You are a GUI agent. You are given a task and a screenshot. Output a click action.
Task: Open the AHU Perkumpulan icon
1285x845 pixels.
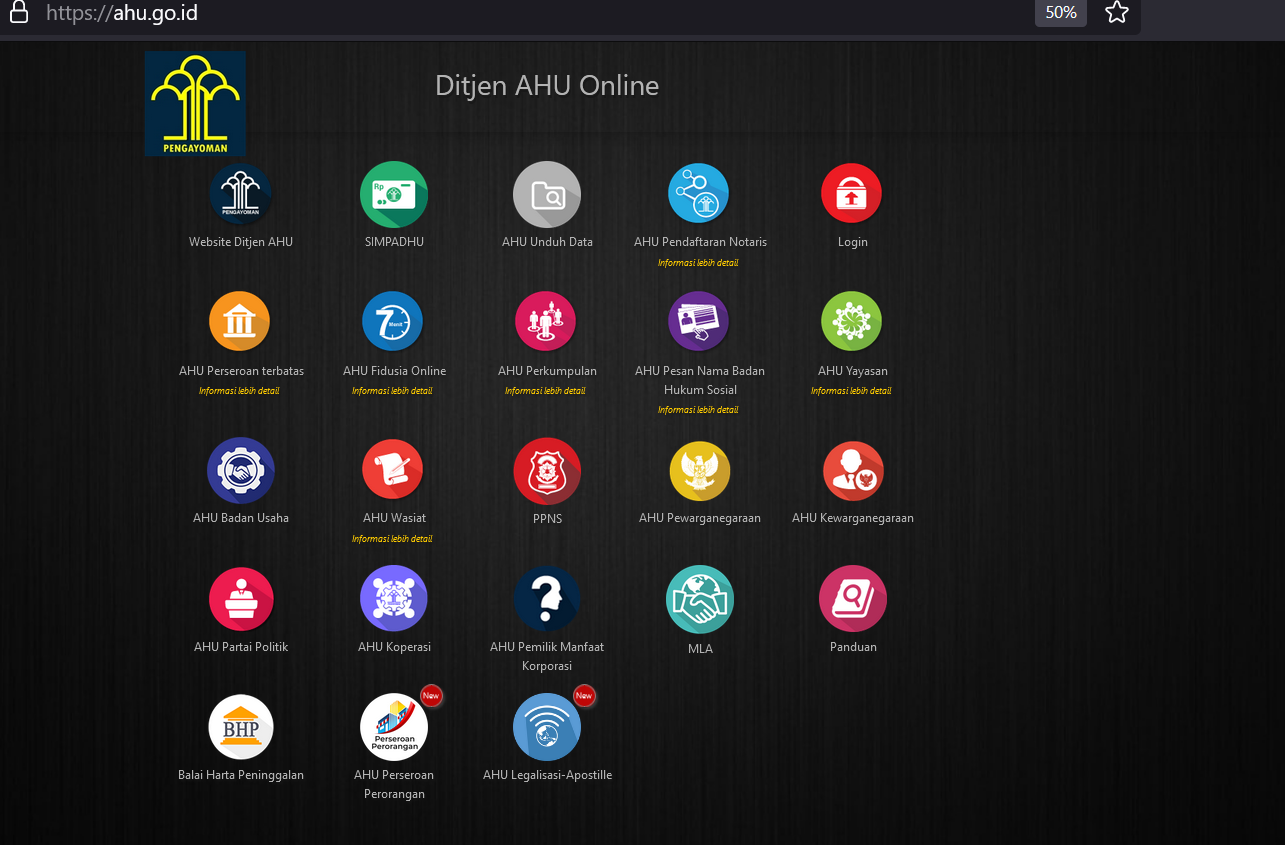(x=546, y=322)
